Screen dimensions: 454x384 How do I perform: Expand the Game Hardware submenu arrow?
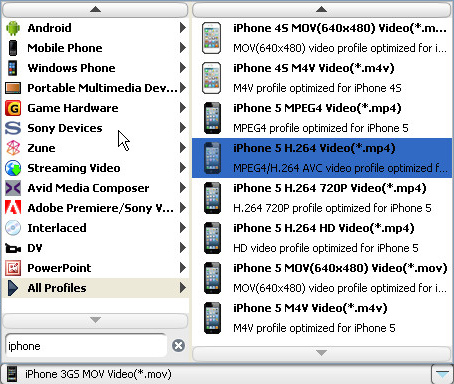tap(182, 108)
